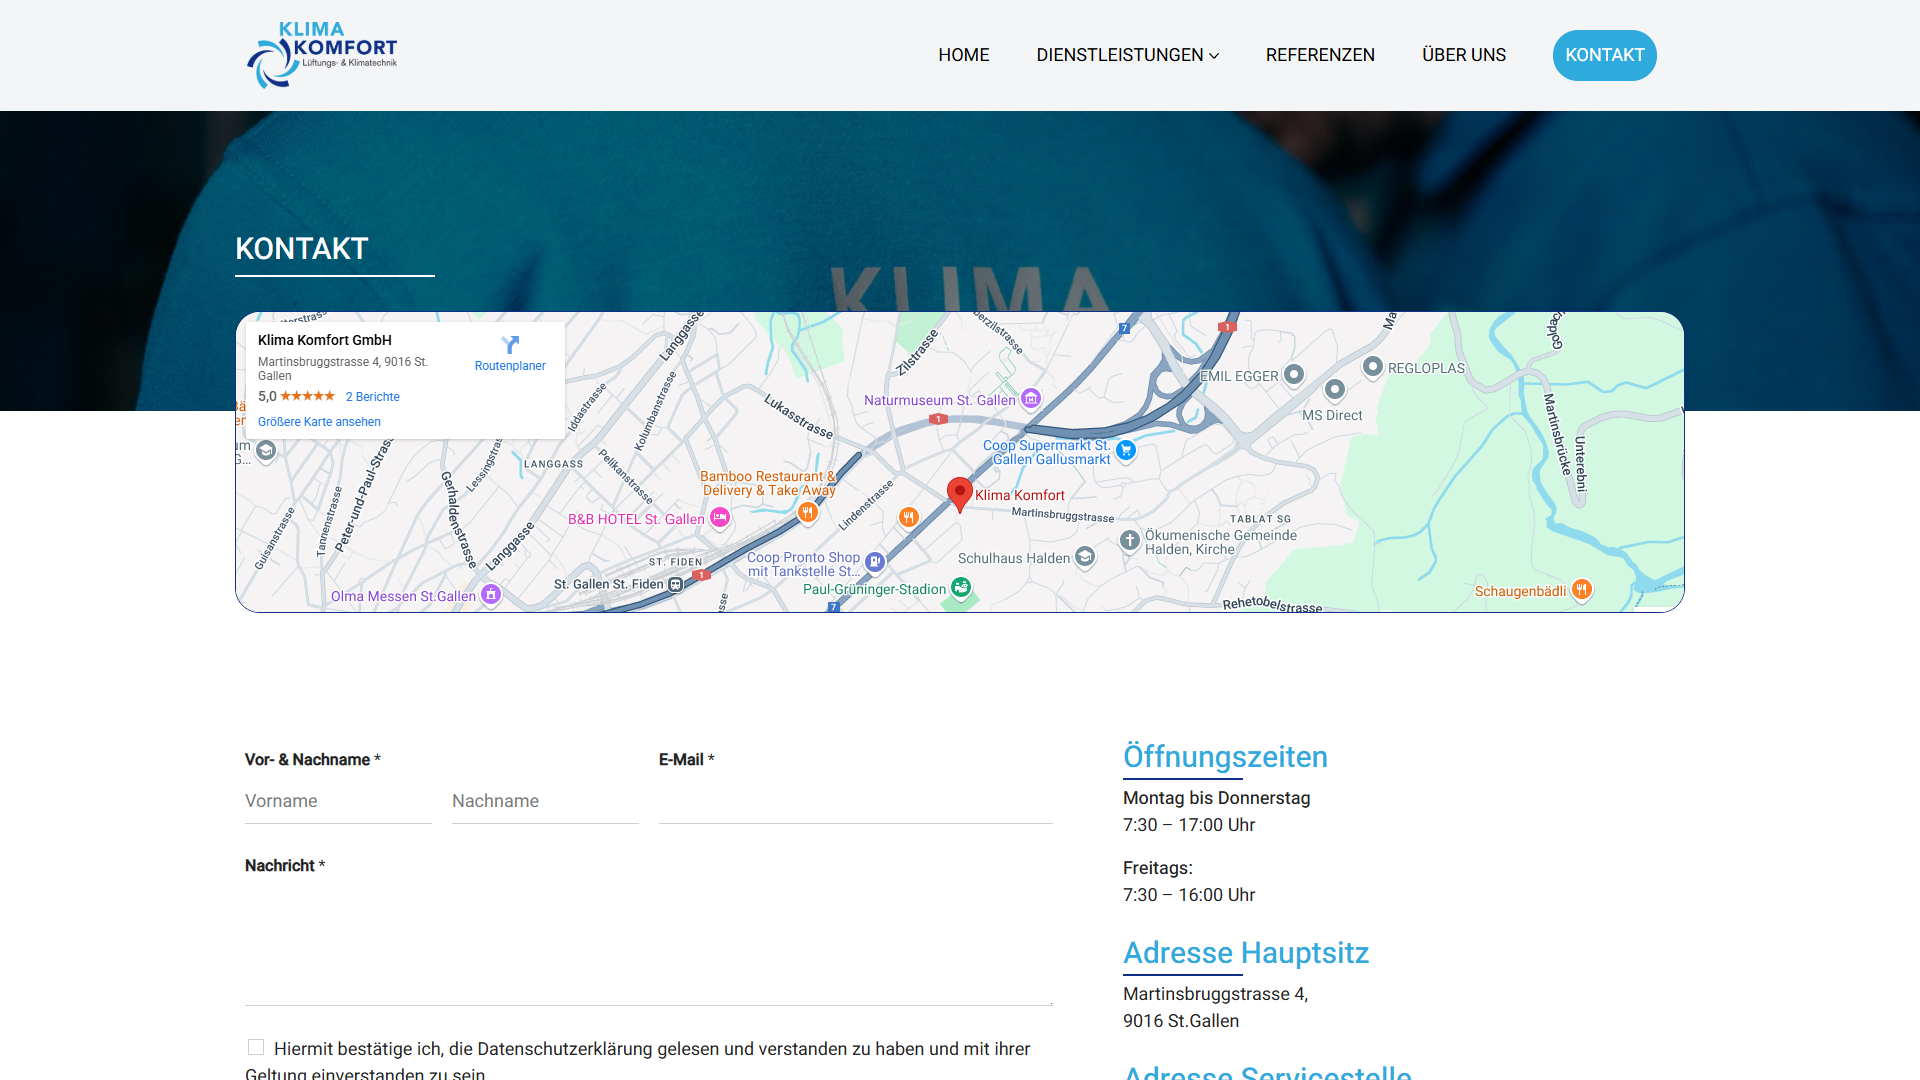Click the Klima Komfort GmbH title in map card

coord(325,340)
